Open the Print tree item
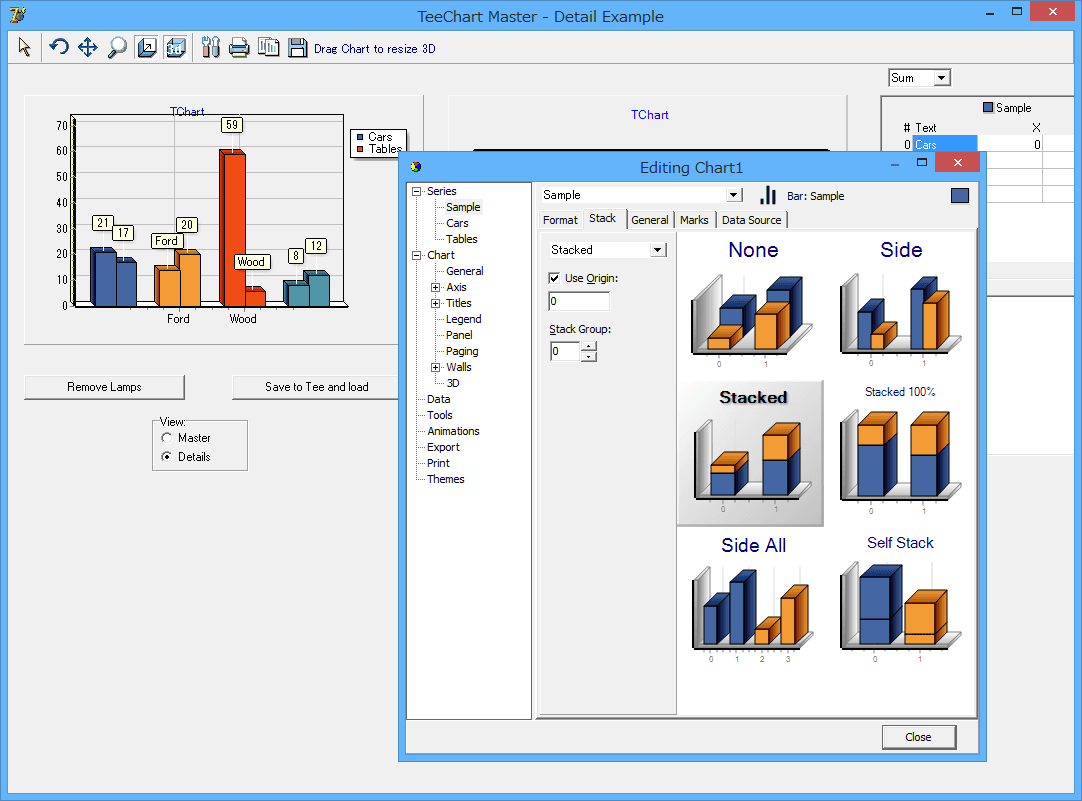This screenshot has width=1082, height=801. [438, 463]
